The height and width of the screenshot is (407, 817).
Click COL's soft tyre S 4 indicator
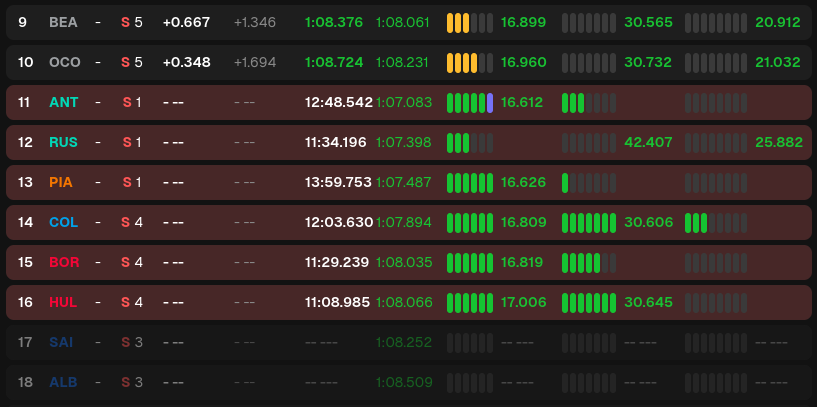point(132,223)
